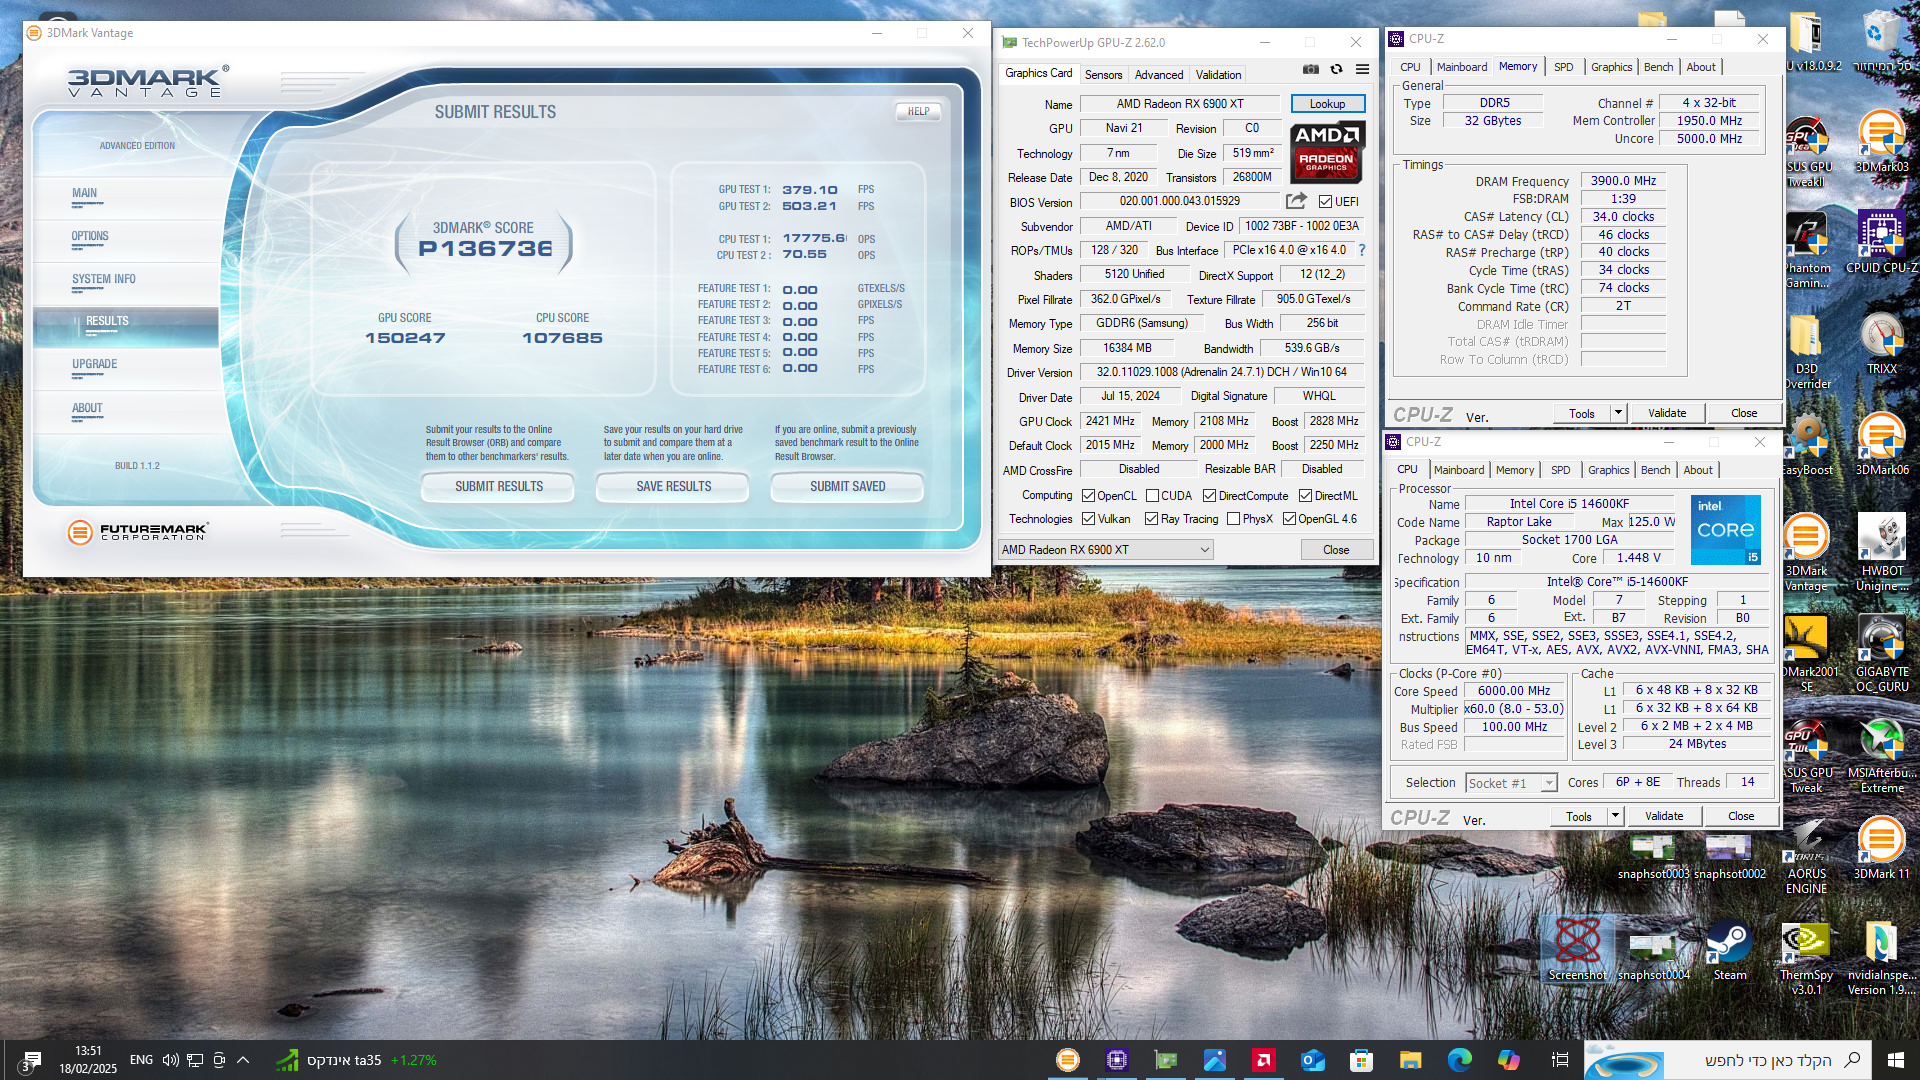Toggle the Ray Tracing checkbox

coord(1152,519)
